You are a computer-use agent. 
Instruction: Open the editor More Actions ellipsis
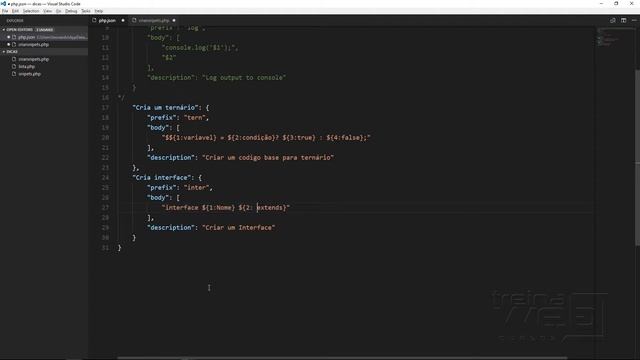point(634,20)
